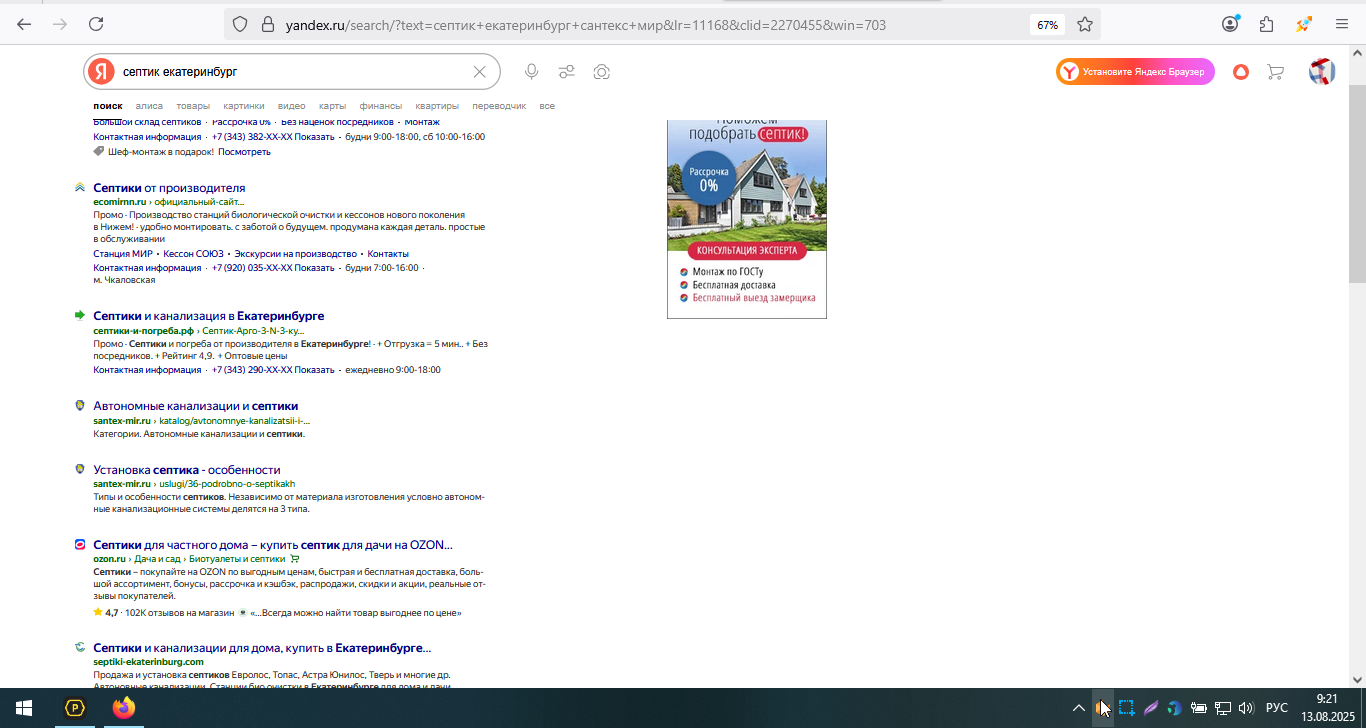
Task: Switch to the картинки tab
Action: (x=244, y=106)
